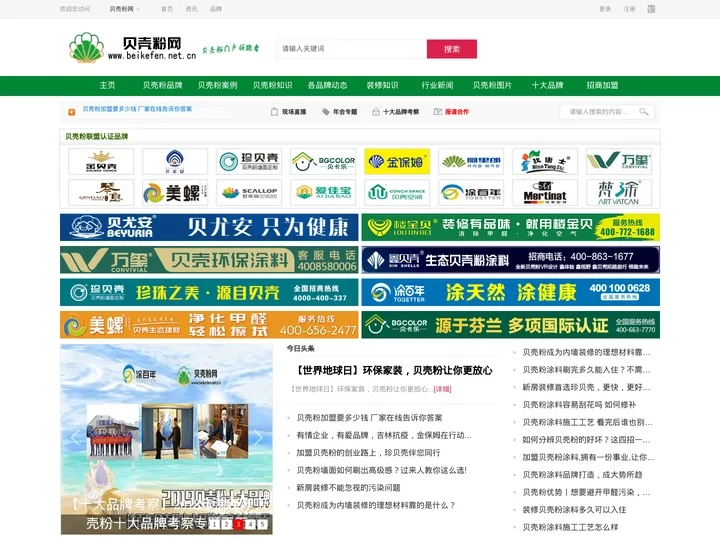
Task: Click 登录 link in top bar
Action: point(605,9)
